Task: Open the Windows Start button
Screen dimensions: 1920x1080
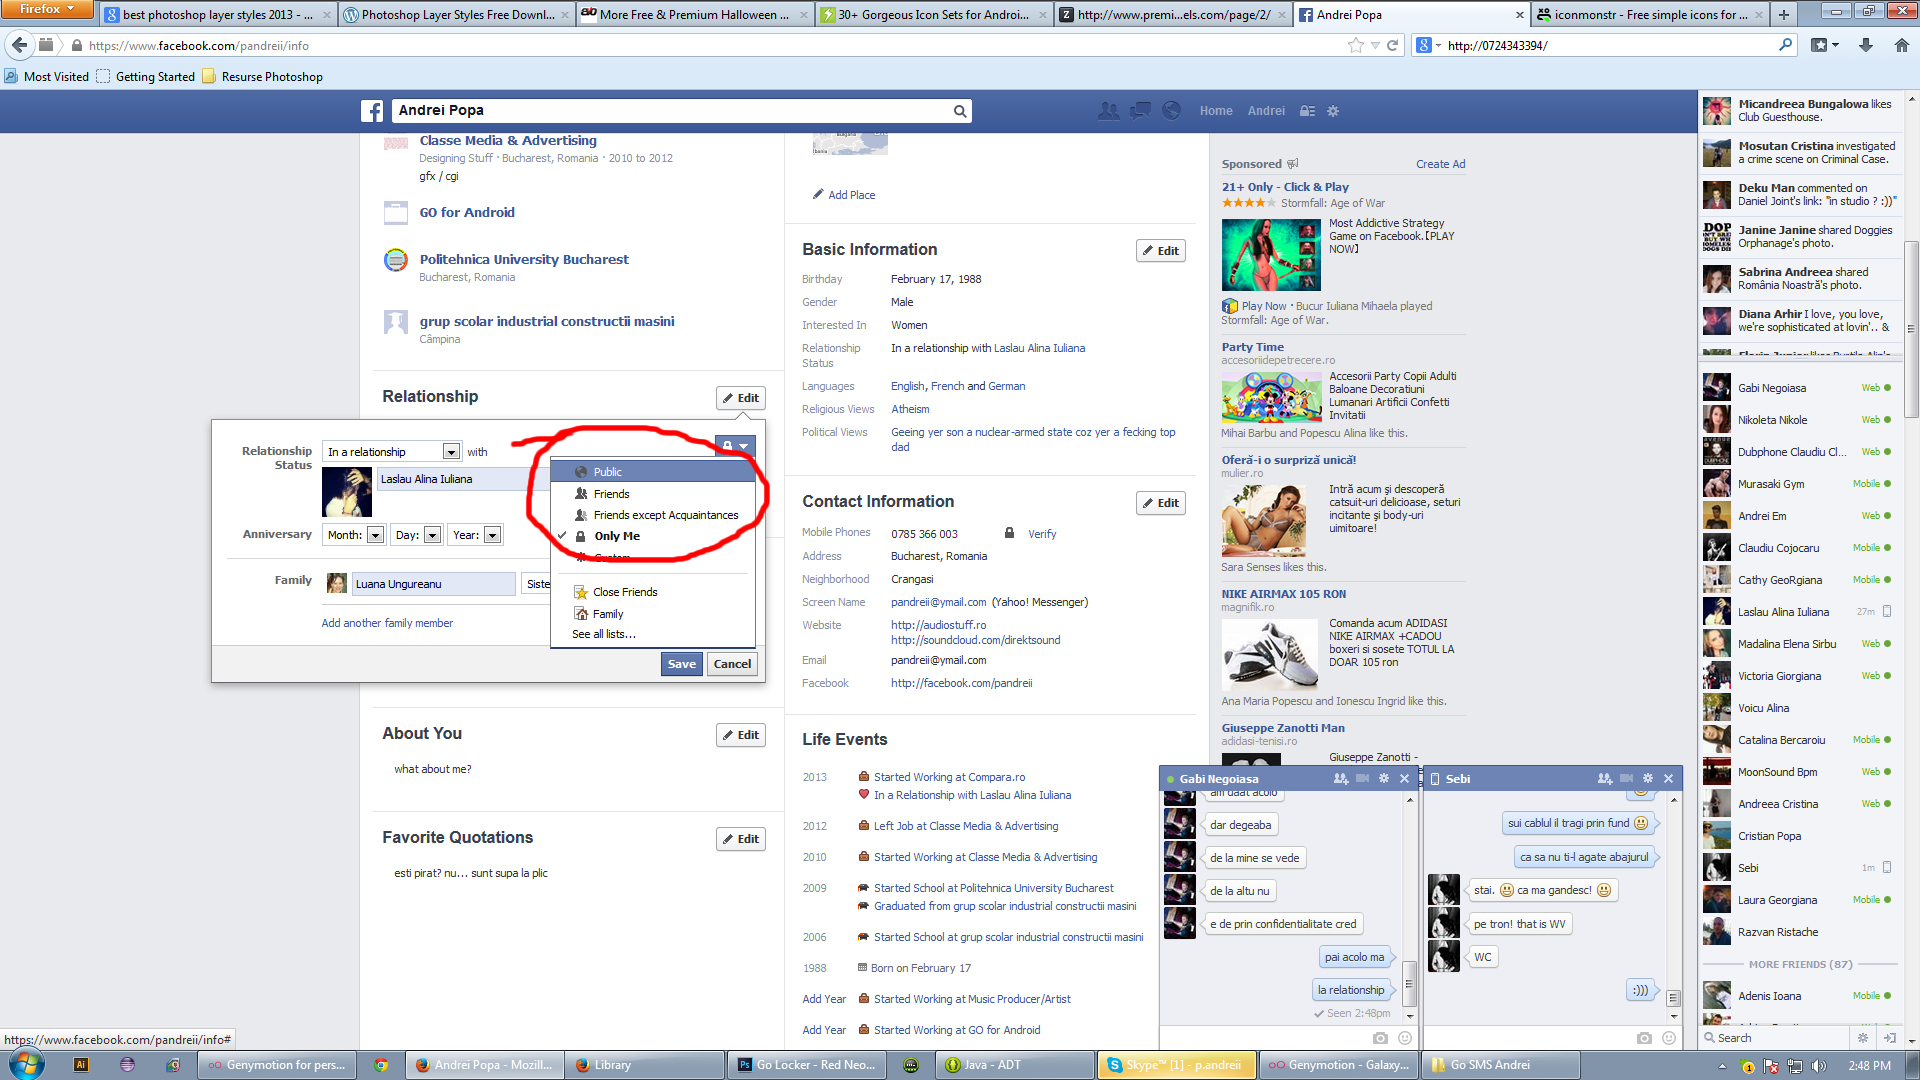Action: tap(27, 1064)
